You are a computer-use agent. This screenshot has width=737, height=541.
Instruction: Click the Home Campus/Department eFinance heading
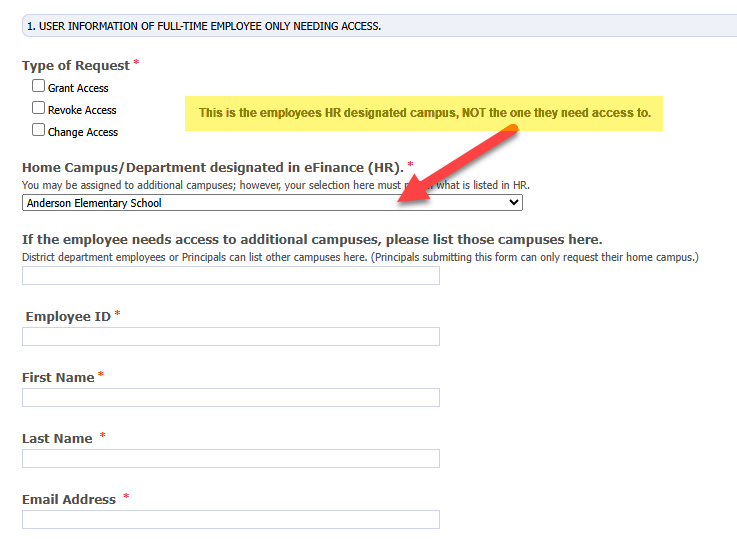(x=212, y=167)
